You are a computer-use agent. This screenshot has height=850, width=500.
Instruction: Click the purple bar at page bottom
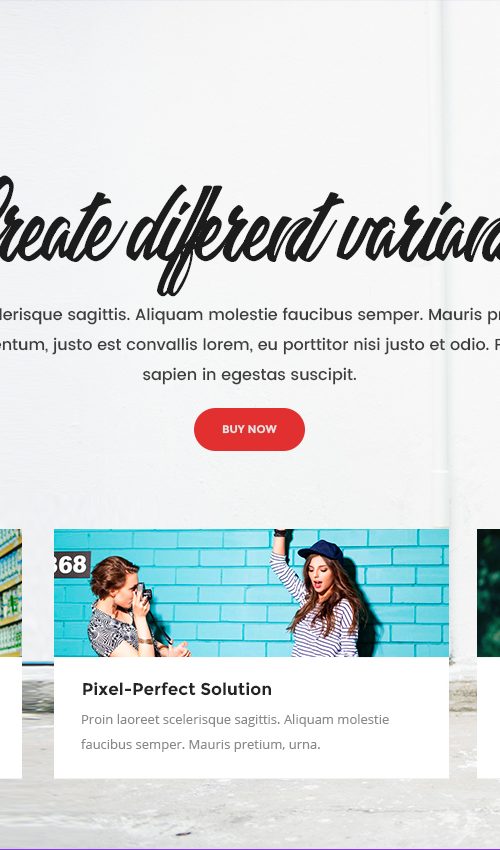click(250, 849)
